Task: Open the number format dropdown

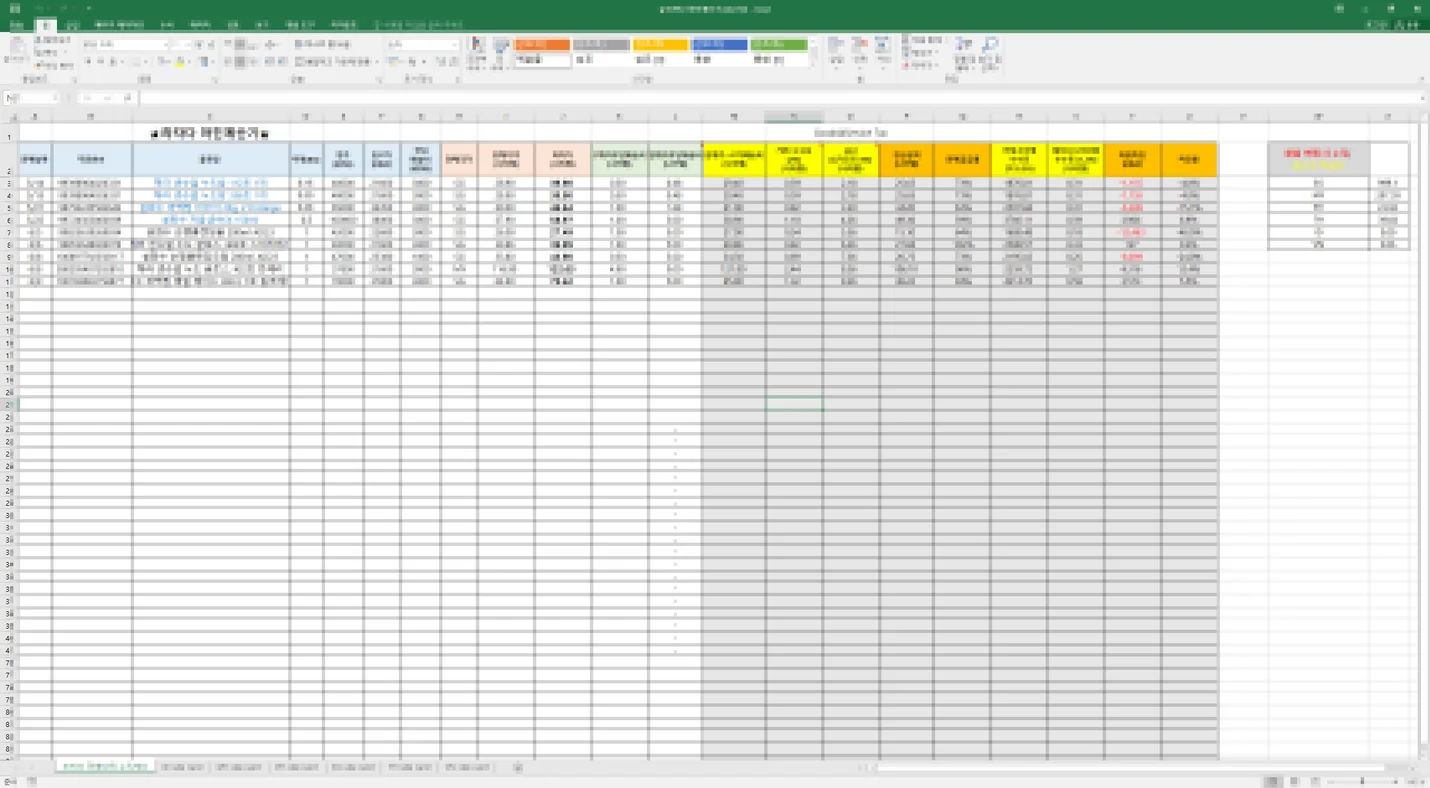Action: [454, 45]
